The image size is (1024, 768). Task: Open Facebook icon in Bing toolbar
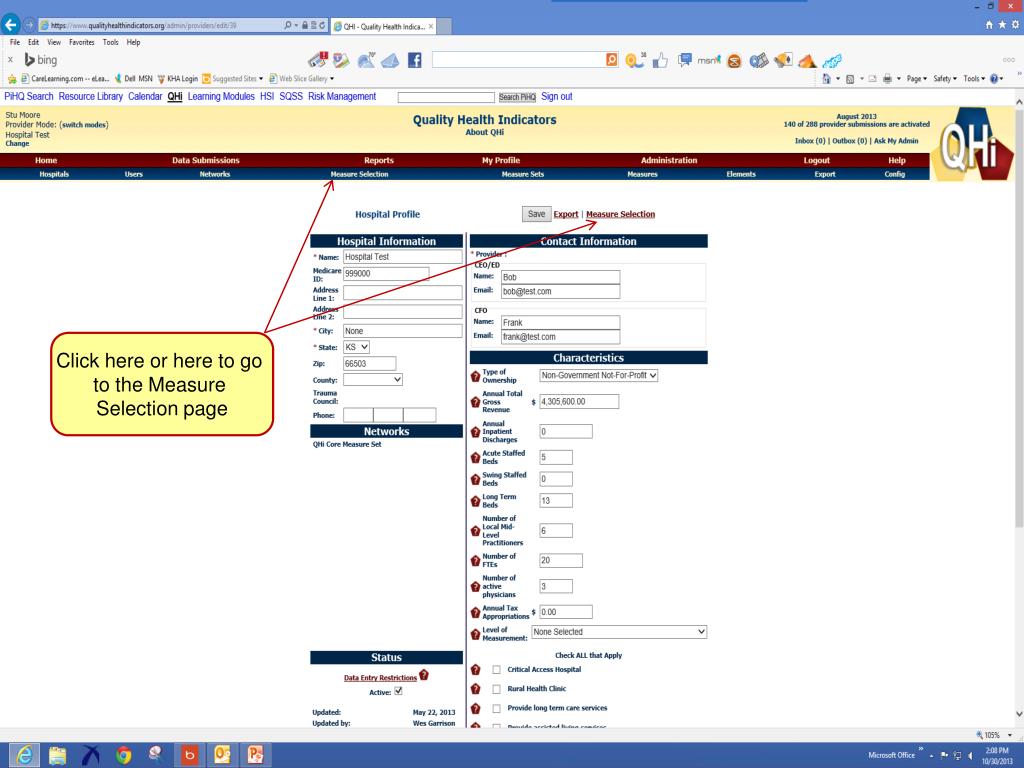tap(415, 60)
